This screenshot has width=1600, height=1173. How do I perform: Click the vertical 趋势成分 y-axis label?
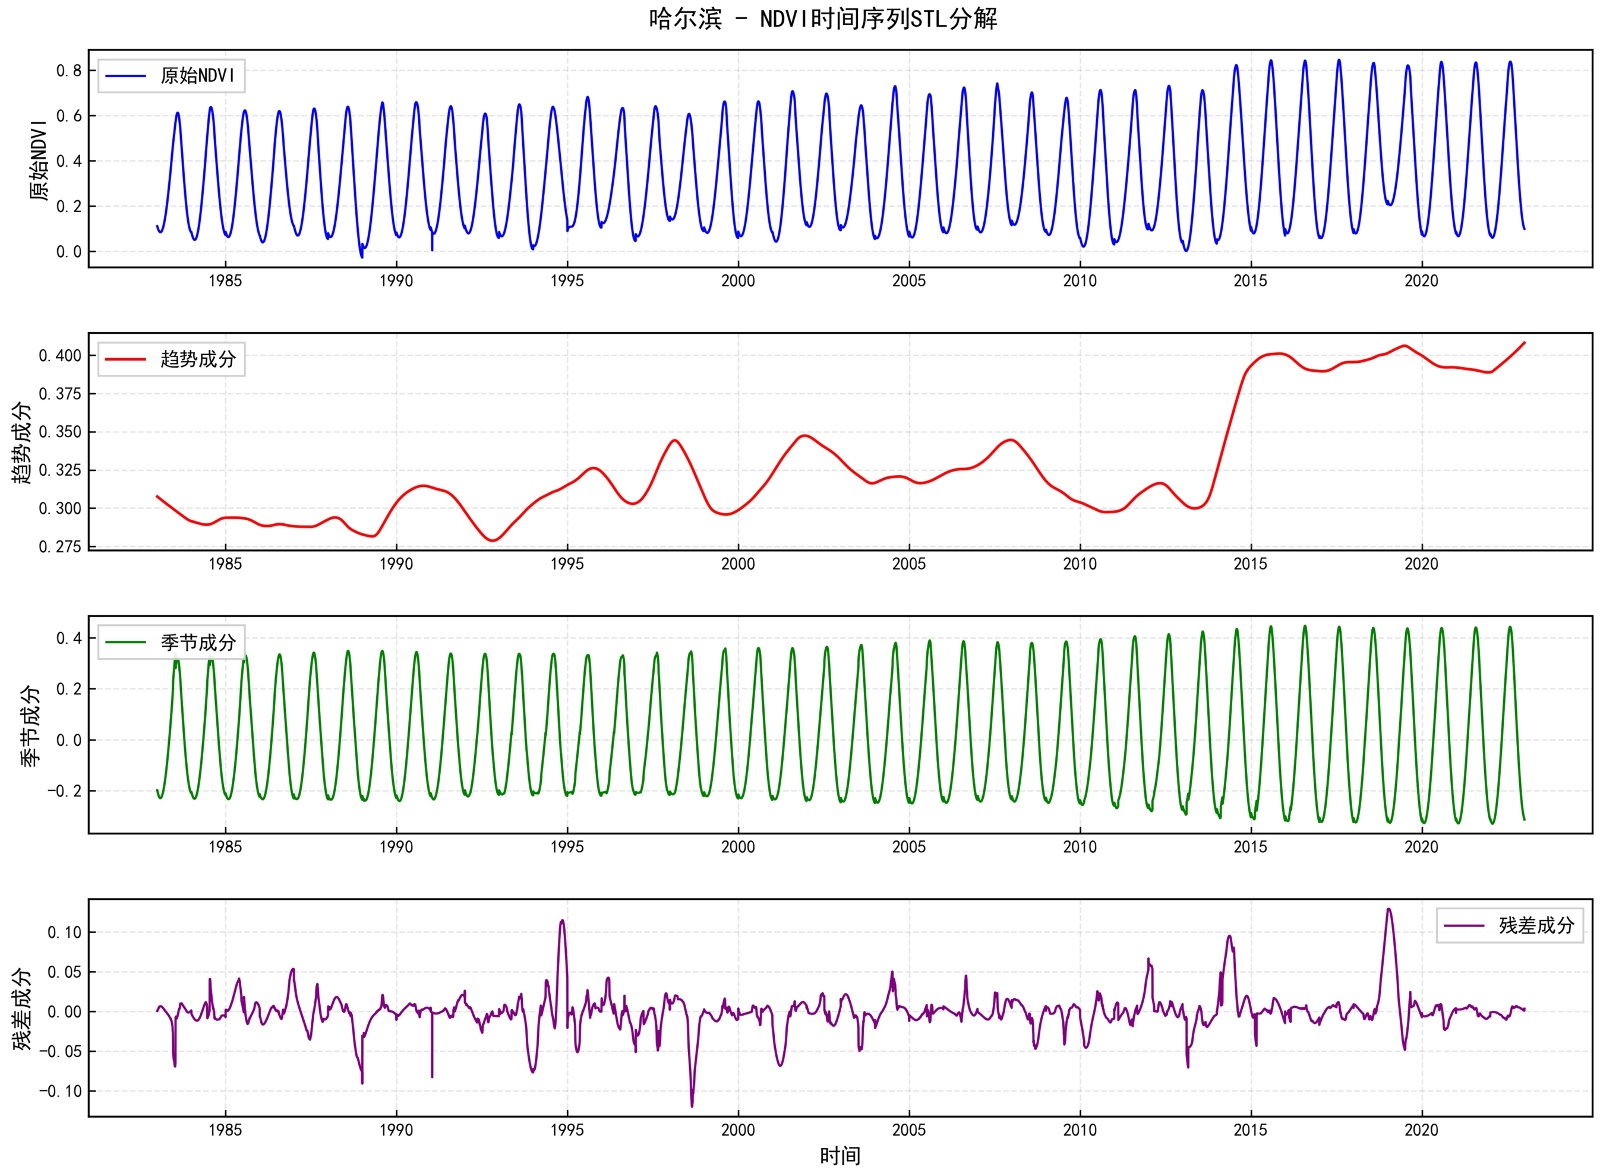[x=22, y=443]
